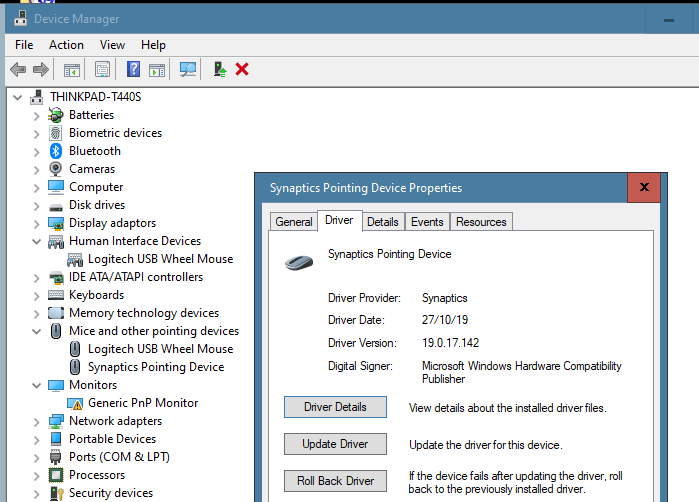Click the Bluetooth icon in device tree

coord(56,151)
